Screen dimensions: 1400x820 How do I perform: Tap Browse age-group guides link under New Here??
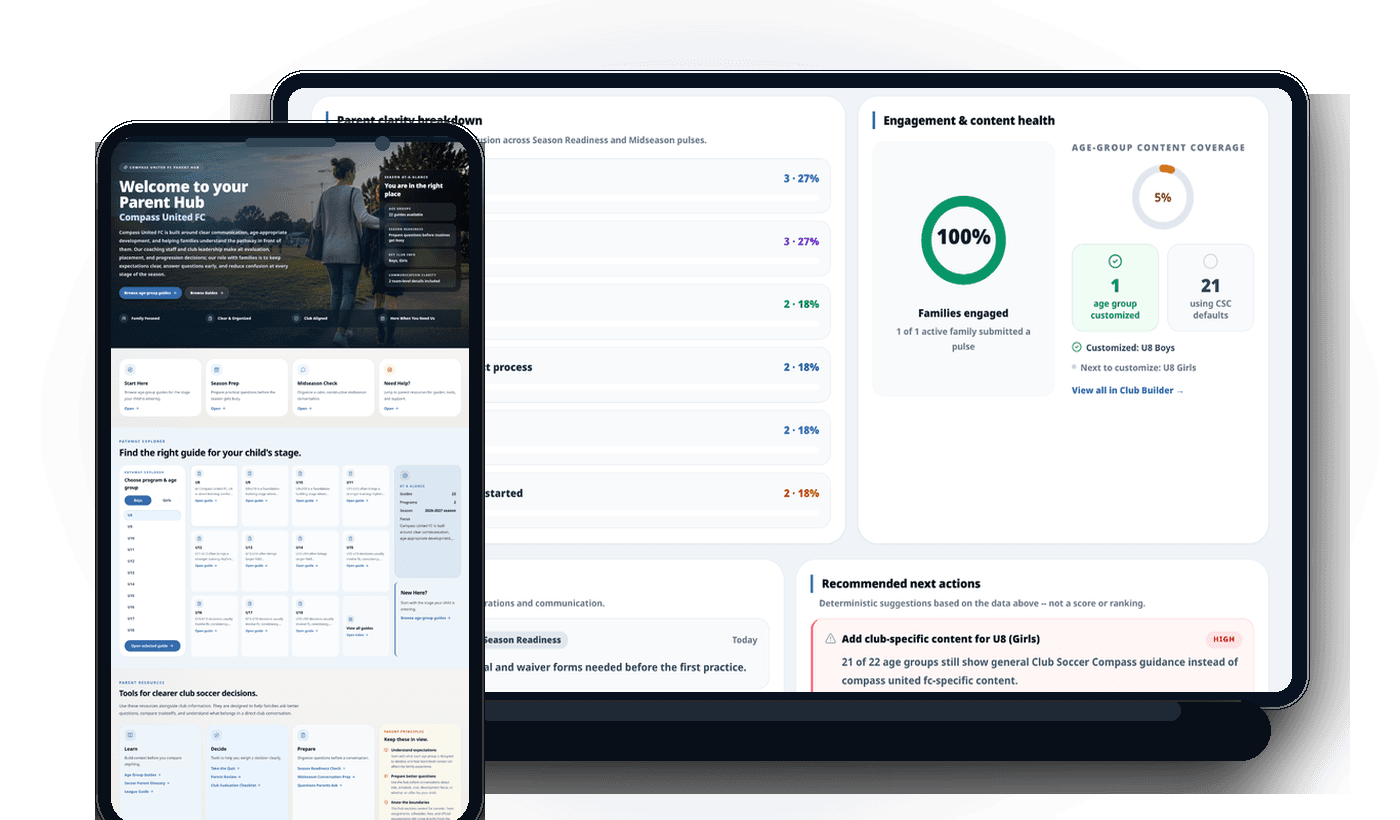tap(425, 618)
